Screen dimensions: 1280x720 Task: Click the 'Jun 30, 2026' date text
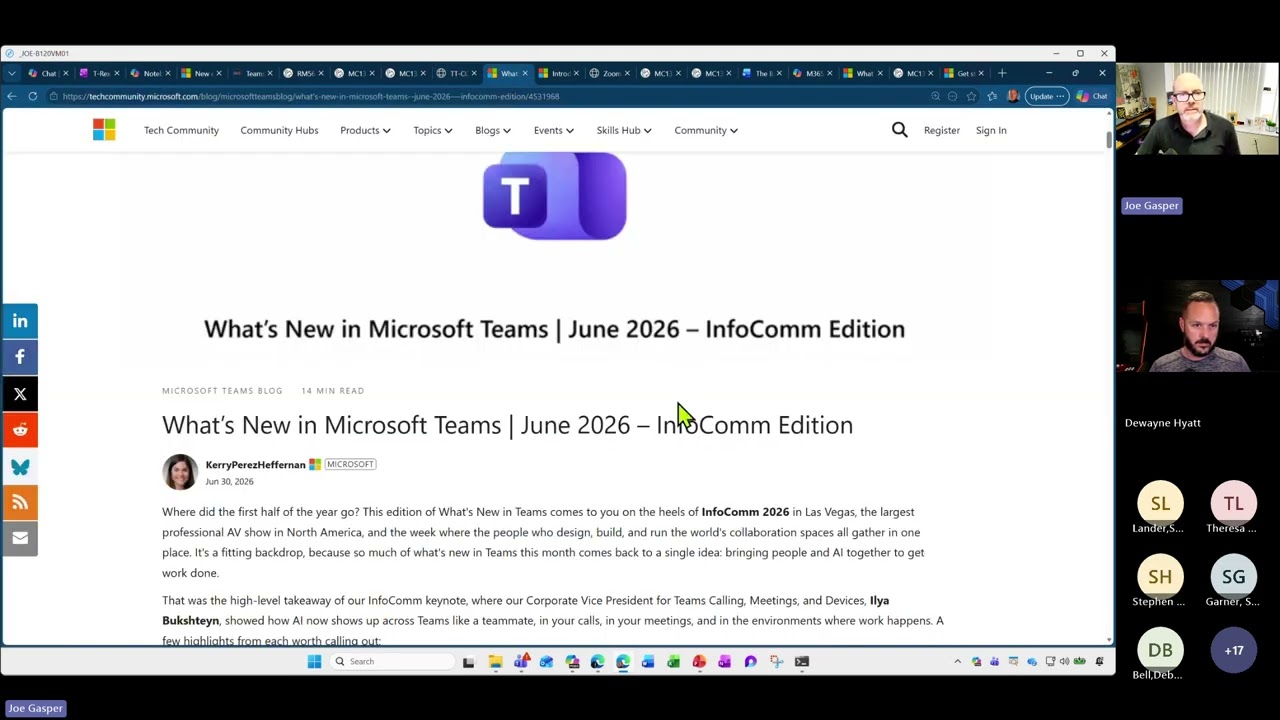[x=229, y=482]
